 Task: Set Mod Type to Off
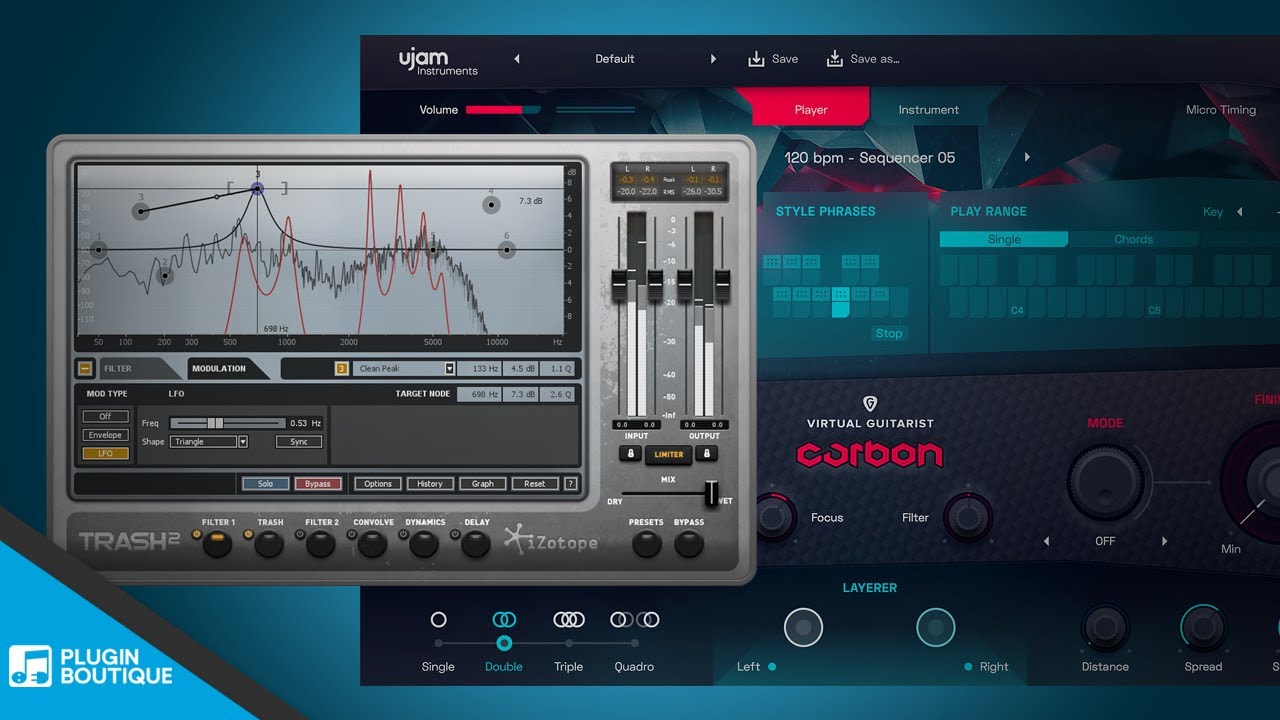105,416
